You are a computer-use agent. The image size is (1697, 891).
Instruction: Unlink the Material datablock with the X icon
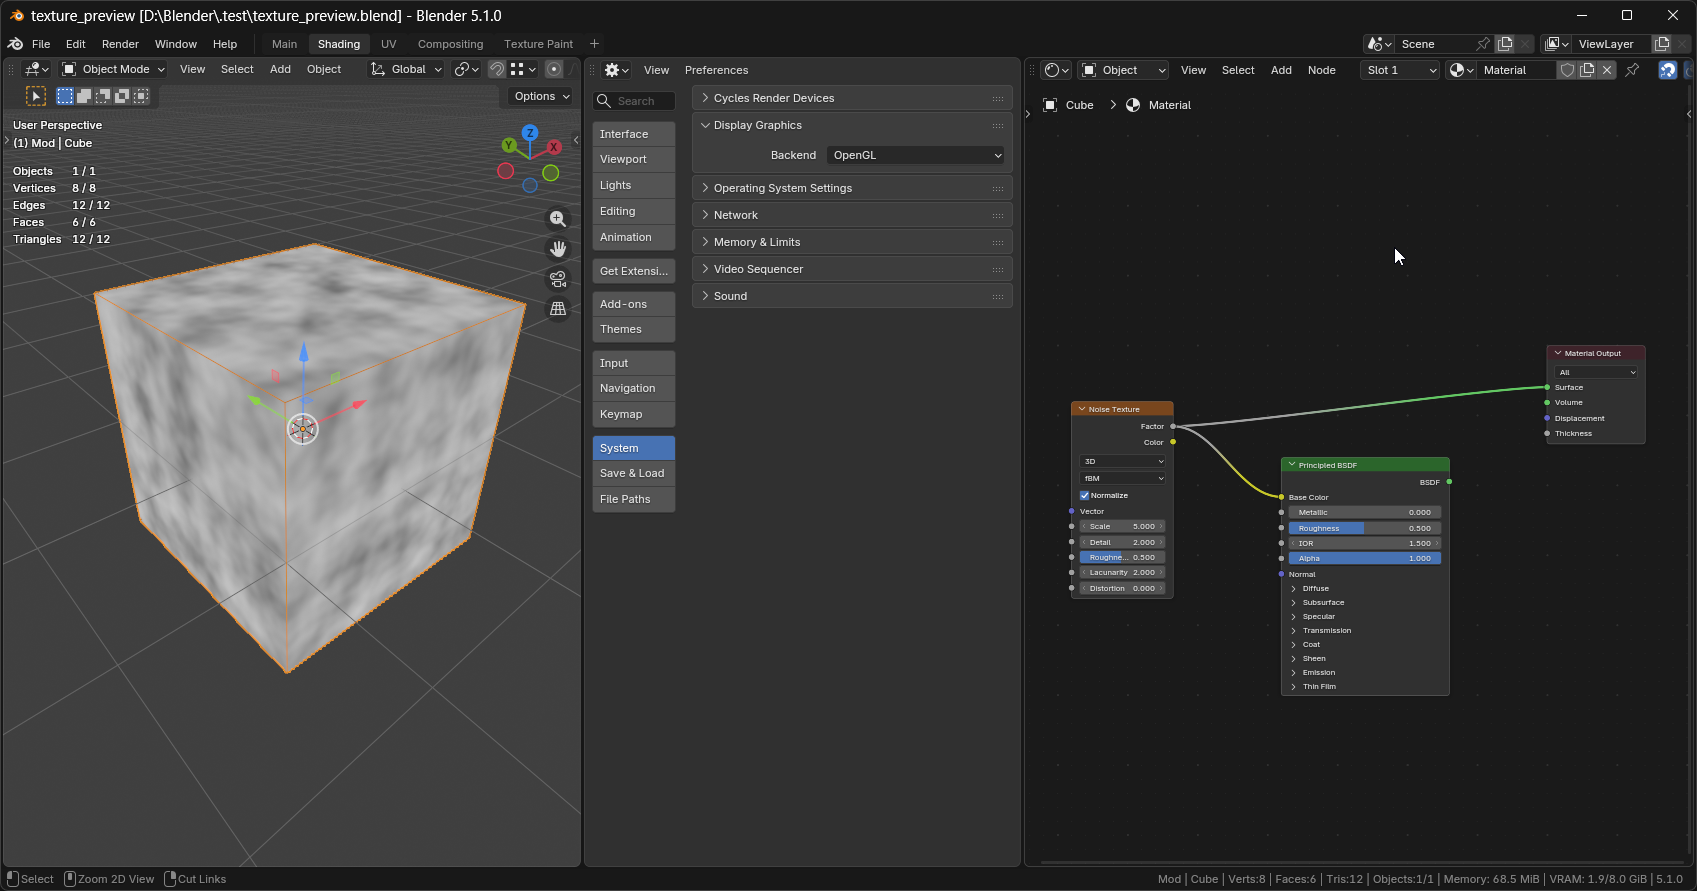tap(1607, 70)
